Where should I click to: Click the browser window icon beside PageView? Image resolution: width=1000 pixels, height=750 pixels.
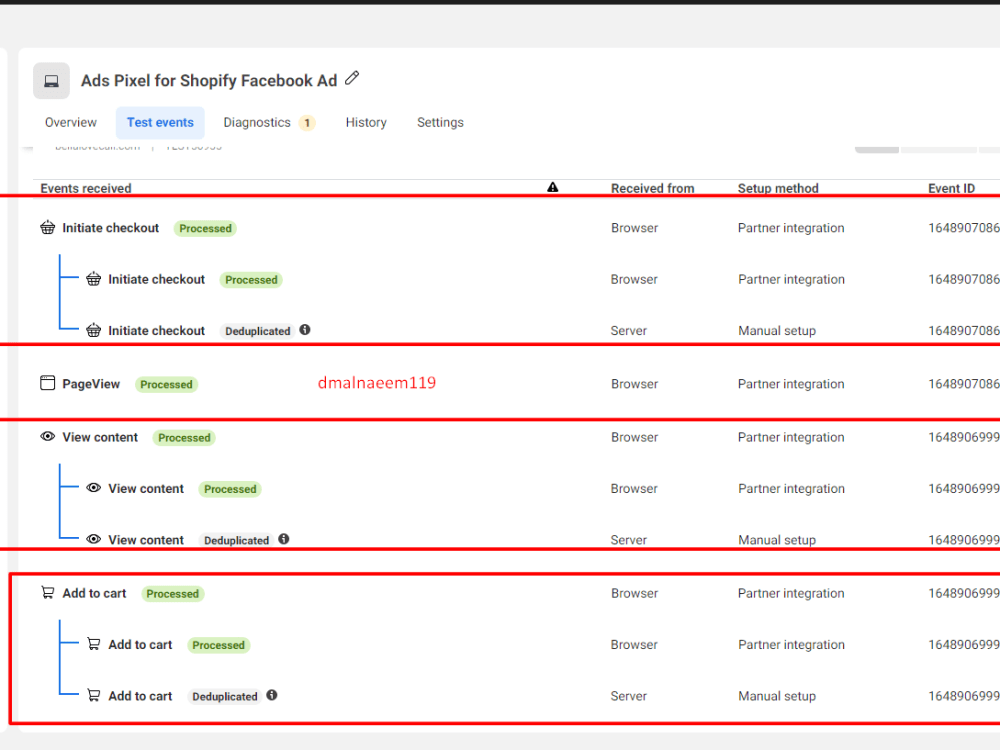click(x=47, y=382)
